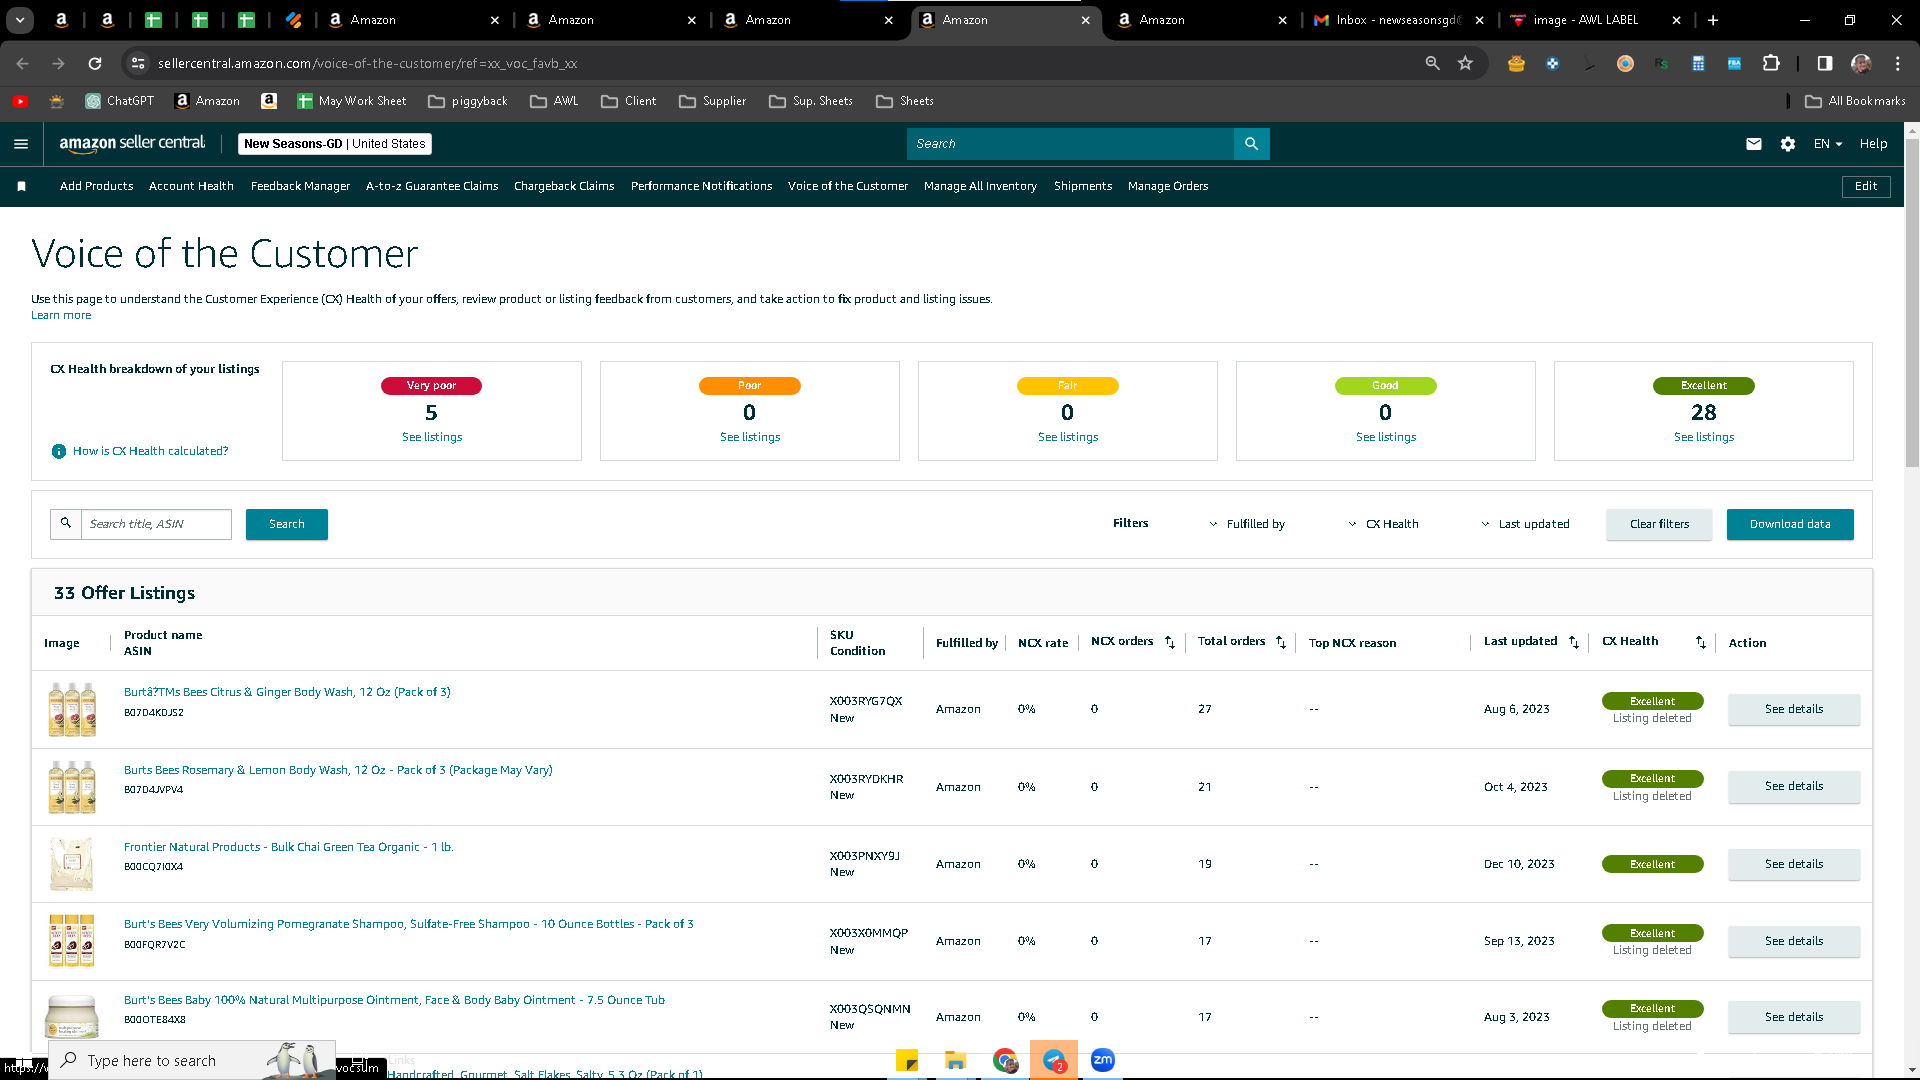Image resolution: width=1920 pixels, height=1080 pixels.
Task: Click the Search title, ASIN input field
Action: [x=156, y=524]
